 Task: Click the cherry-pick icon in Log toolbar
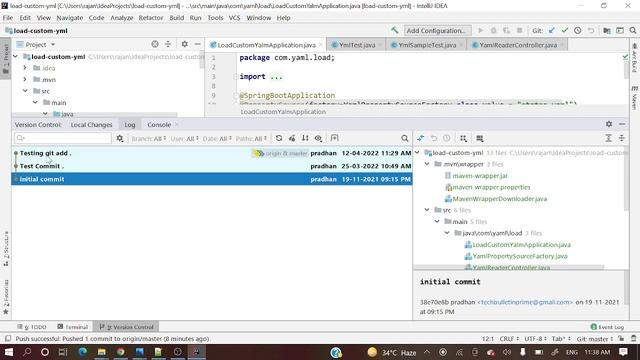tap(292, 138)
